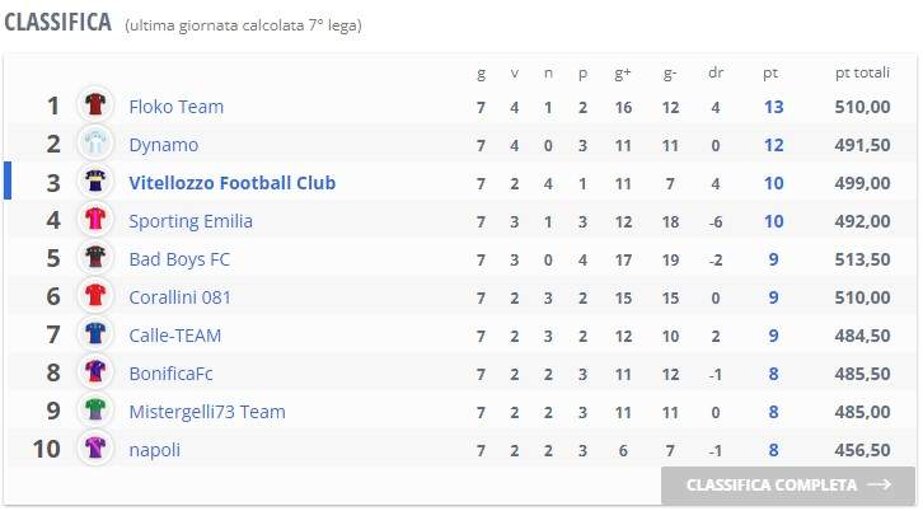The height and width of the screenshot is (511, 923).
Task: Open the Floko Team link
Action: (x=176, y=107)
